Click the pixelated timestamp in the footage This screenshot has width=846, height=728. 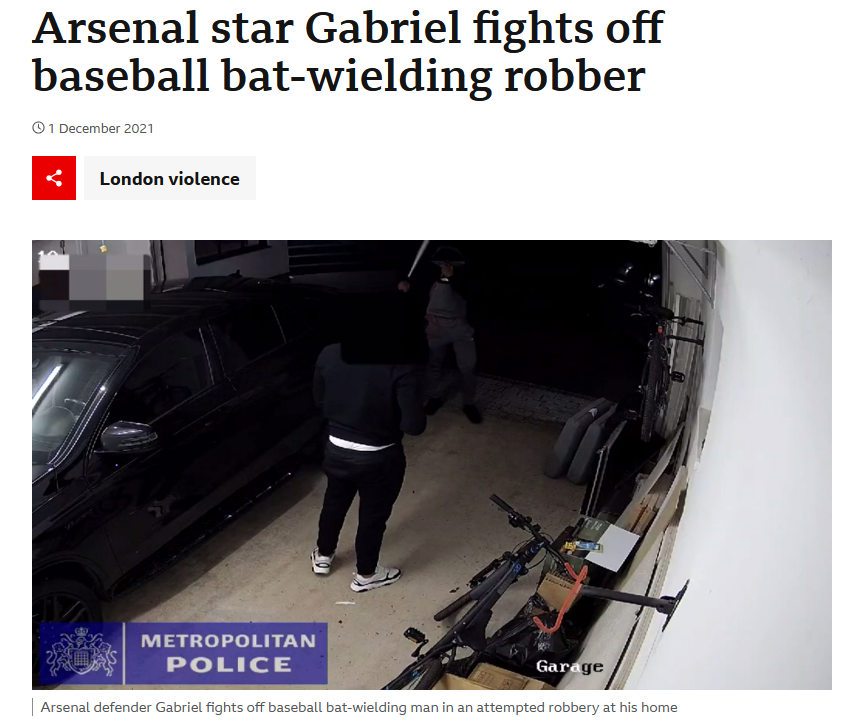(91, 277)
